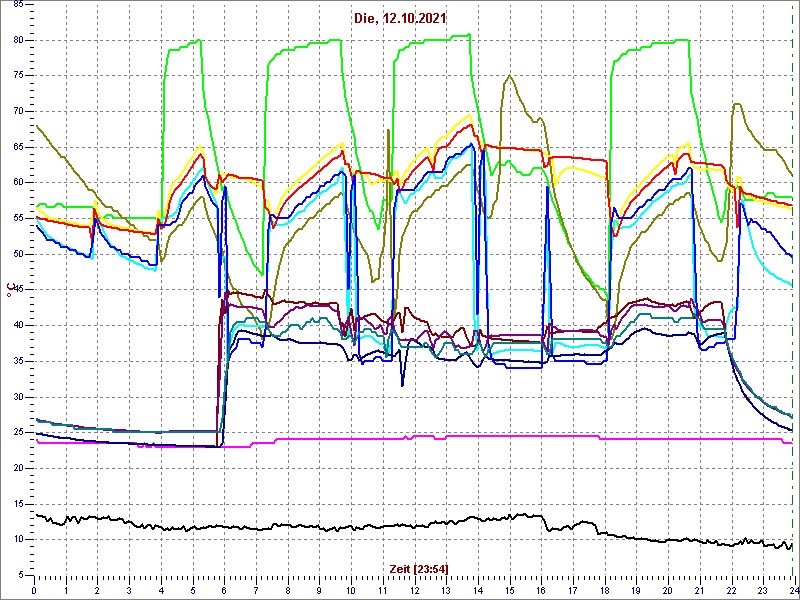Select the 5 value on the temperature axis
The height and width of the screenshot is (600, 800).
pyautogui.click(x=21, y=575)
